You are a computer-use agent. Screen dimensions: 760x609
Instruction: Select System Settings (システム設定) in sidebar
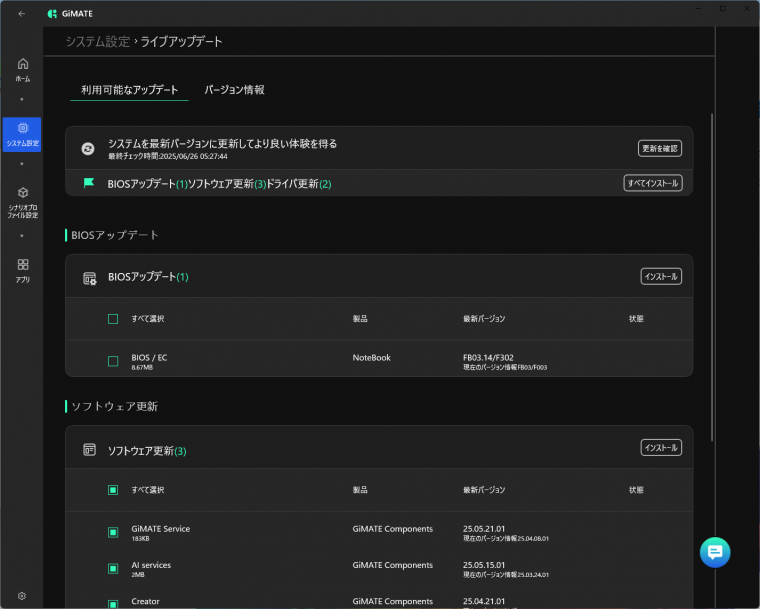[x=22, y=134]
